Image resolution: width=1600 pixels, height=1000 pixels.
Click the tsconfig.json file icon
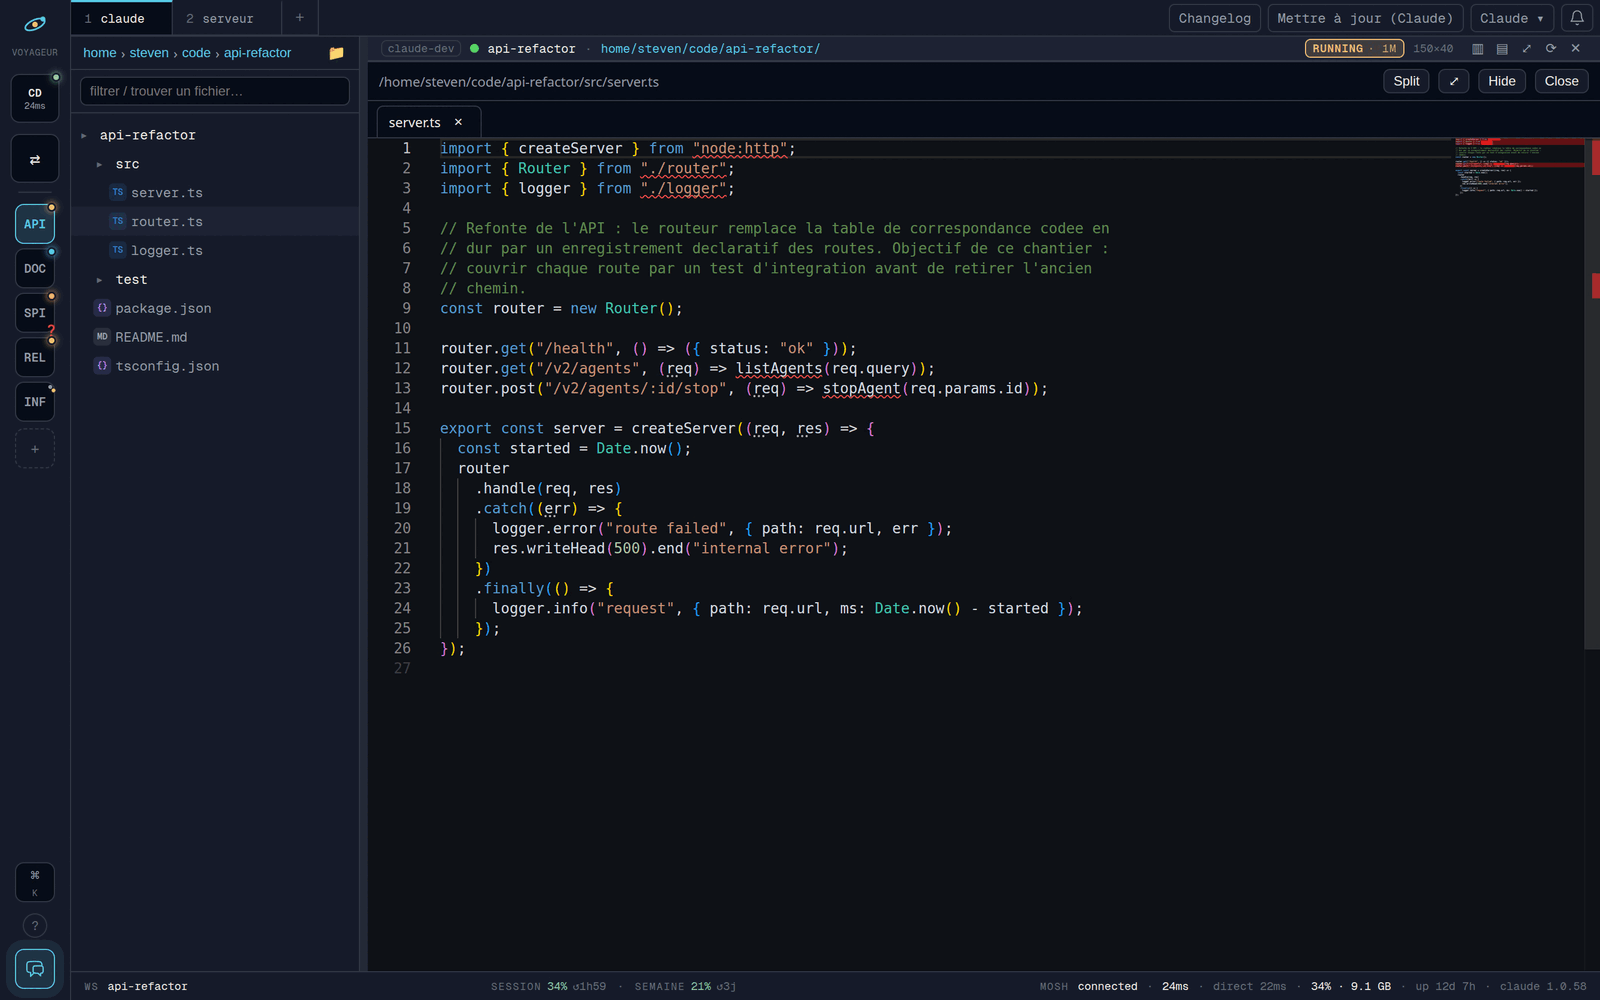tap(102, 366)
